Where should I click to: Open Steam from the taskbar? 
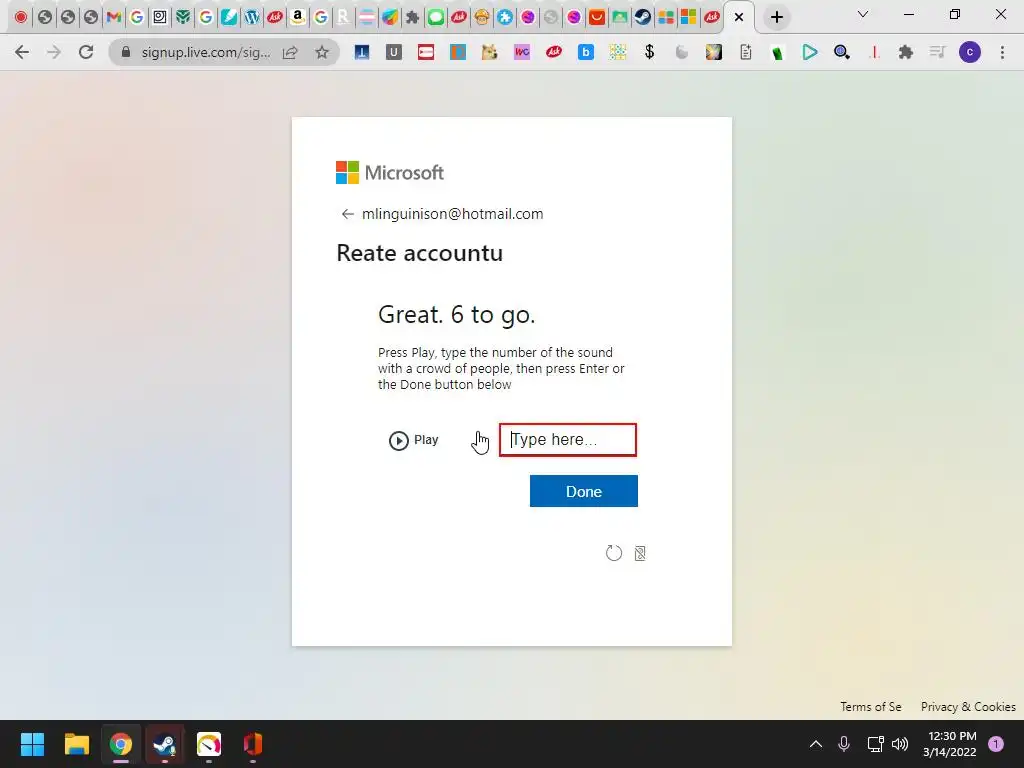tap(165, 744)
